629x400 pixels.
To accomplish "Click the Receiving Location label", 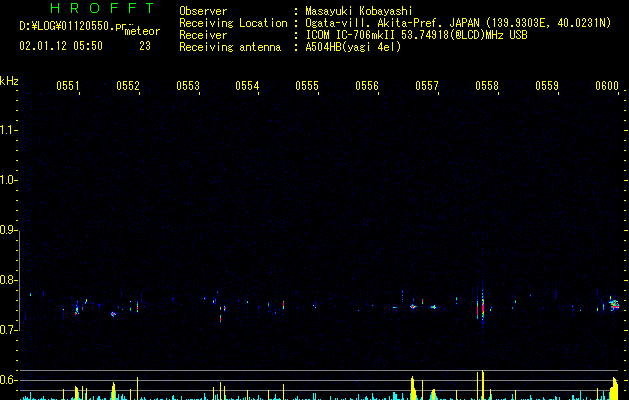I will [233, 23].
